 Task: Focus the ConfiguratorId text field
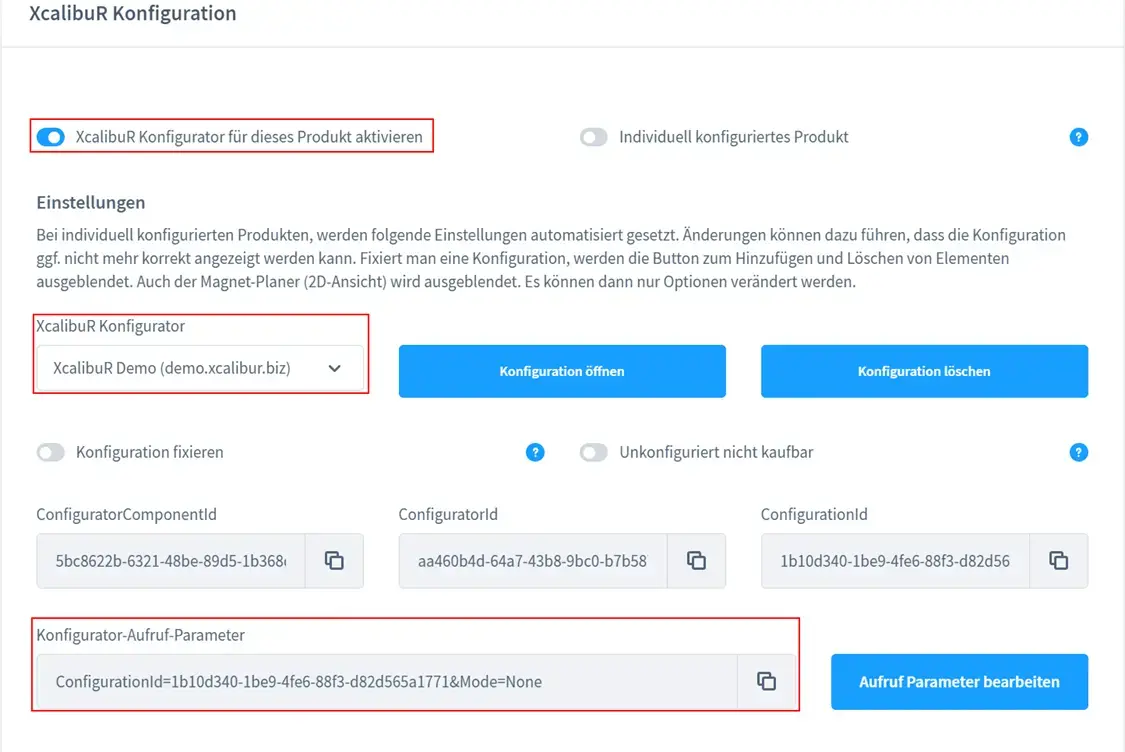(x=532, y=561)
